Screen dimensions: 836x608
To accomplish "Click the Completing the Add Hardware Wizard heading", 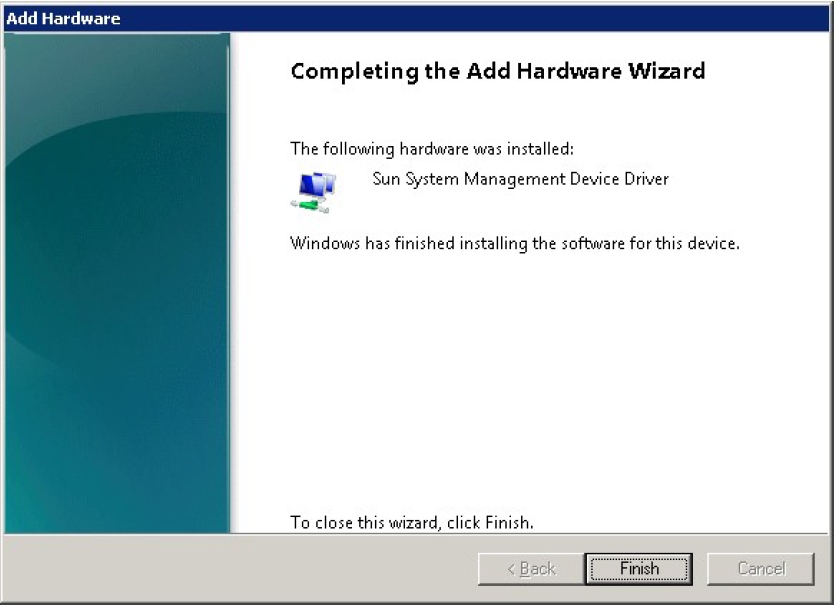I will point(498,71).
